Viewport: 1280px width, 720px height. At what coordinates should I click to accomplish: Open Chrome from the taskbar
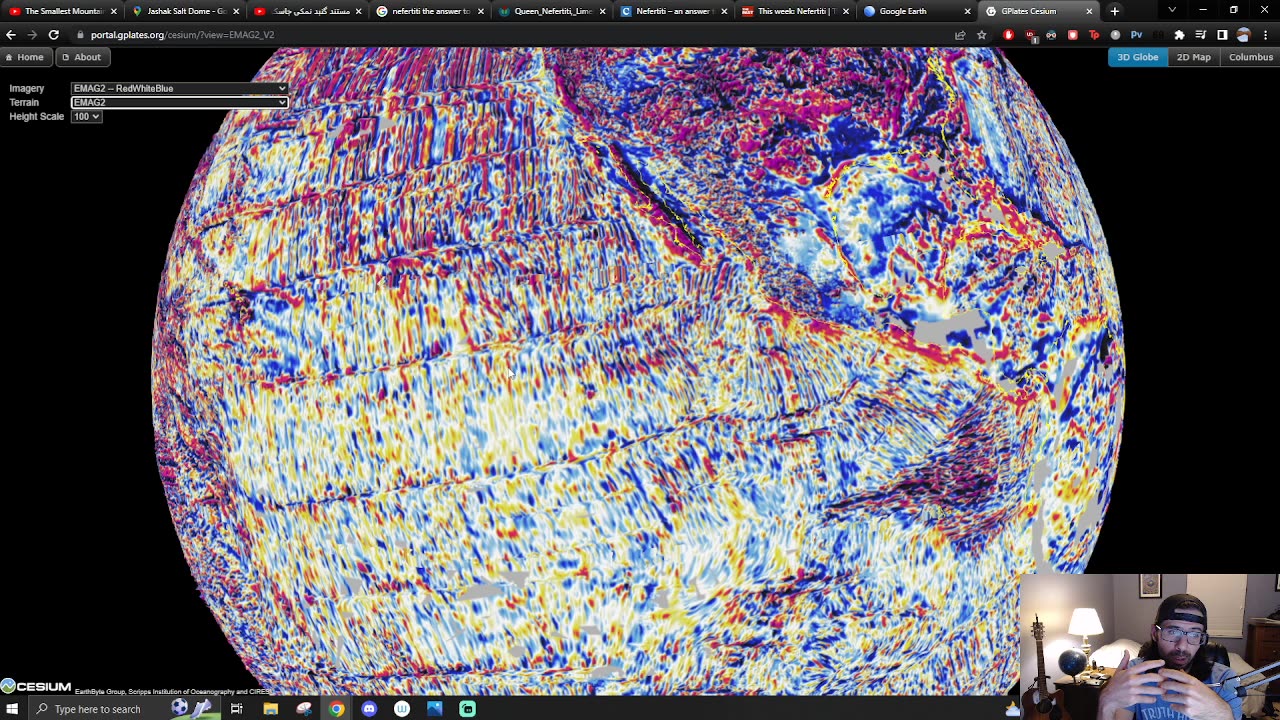click(x=337, y=709)
